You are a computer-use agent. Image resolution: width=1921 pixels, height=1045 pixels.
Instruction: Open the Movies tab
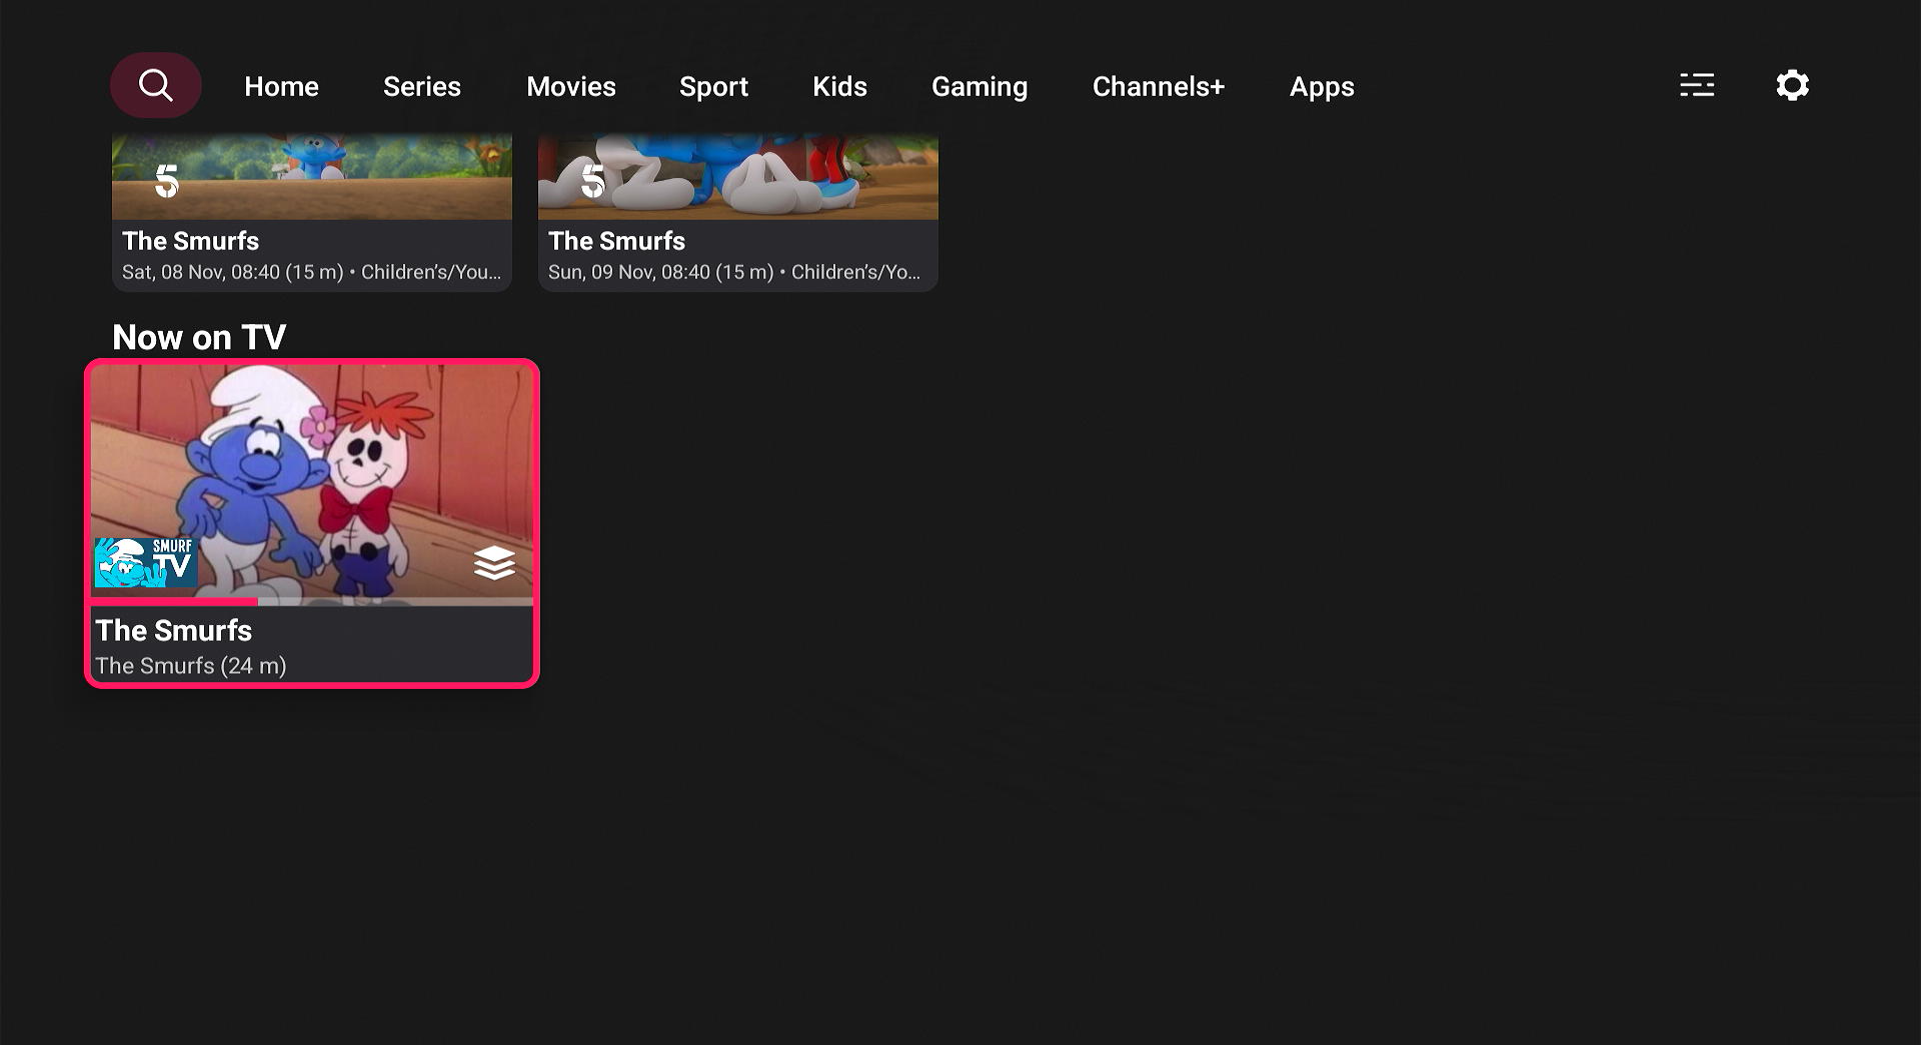coord(571,86)
